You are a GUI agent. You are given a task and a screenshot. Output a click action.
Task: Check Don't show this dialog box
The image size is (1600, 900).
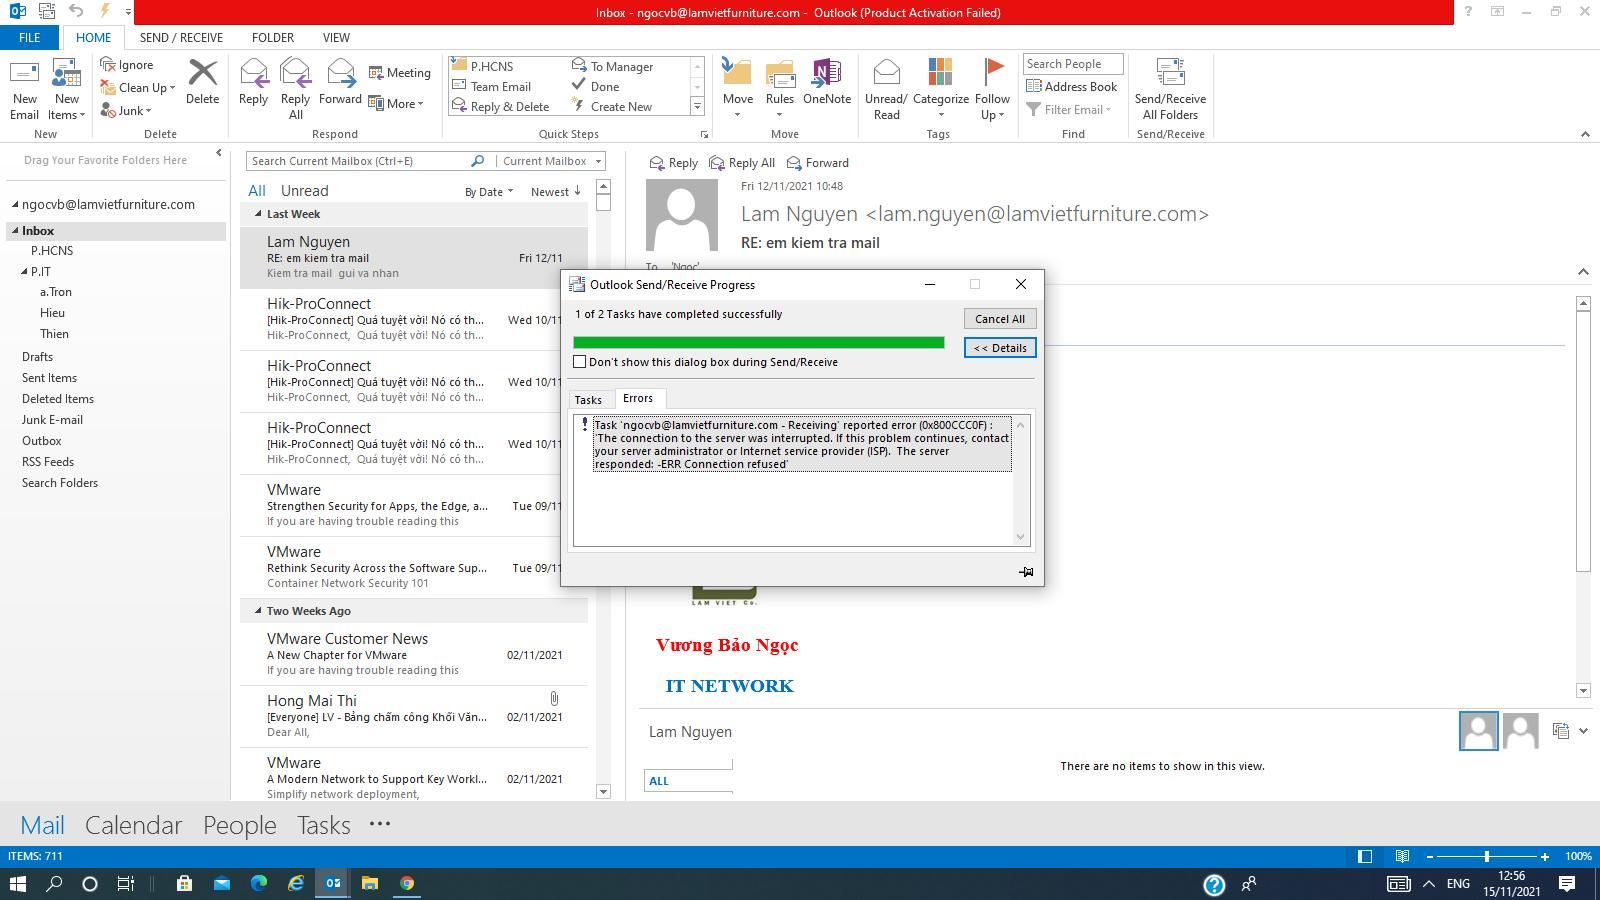tap(579, 362)
